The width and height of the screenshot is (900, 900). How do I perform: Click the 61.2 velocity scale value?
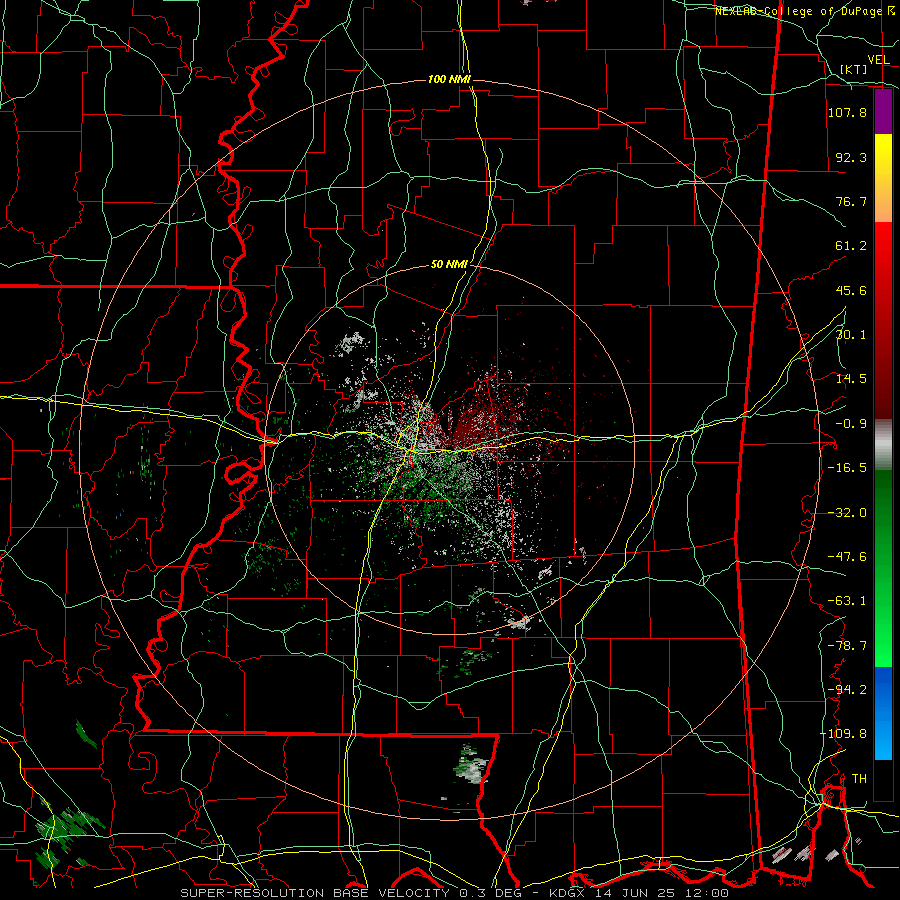click(x=851, y=246)
